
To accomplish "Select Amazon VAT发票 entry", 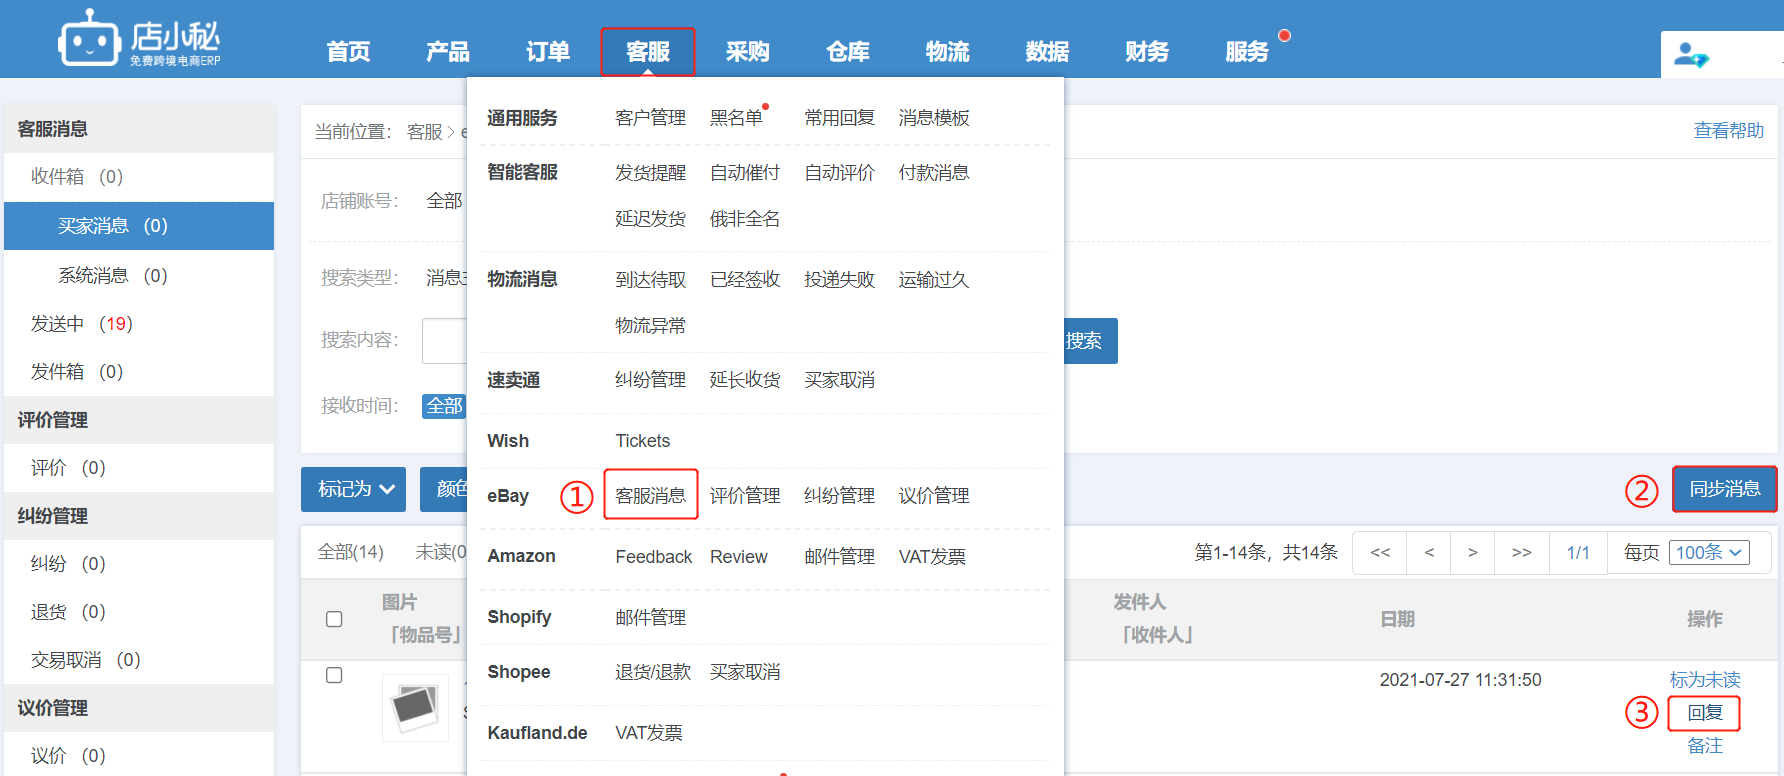I will 932,557.
